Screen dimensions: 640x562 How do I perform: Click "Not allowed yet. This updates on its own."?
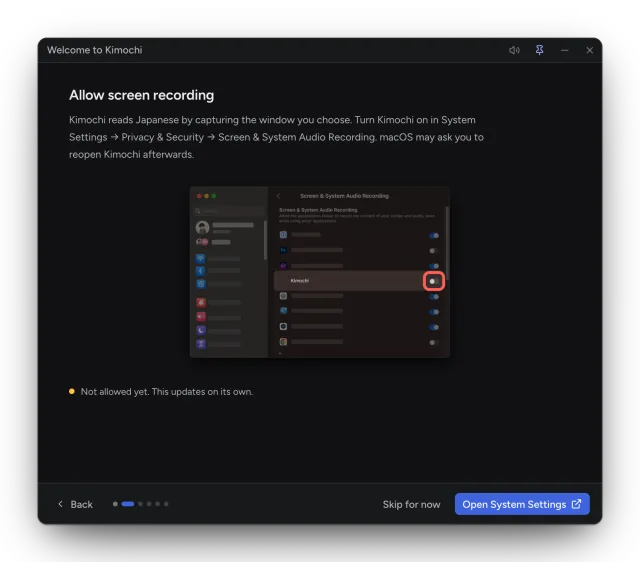coord(167,392)
